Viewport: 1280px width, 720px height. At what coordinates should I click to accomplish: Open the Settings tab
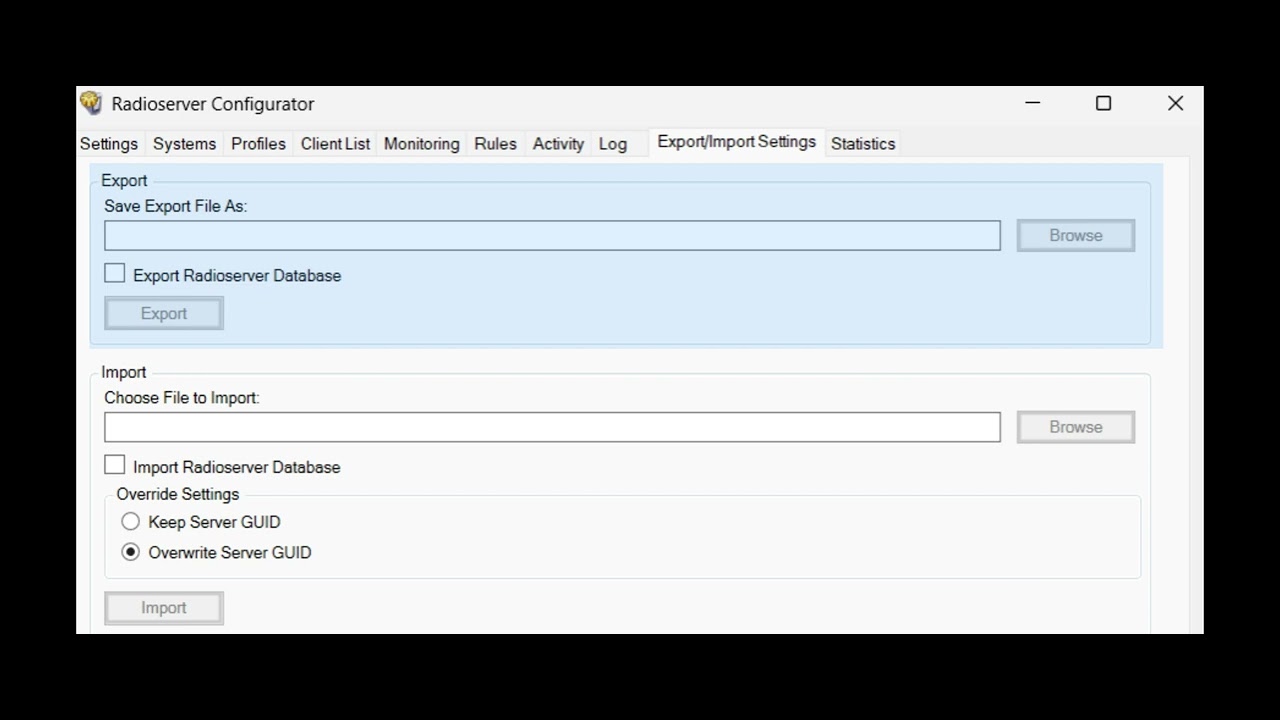pos(109,144)
